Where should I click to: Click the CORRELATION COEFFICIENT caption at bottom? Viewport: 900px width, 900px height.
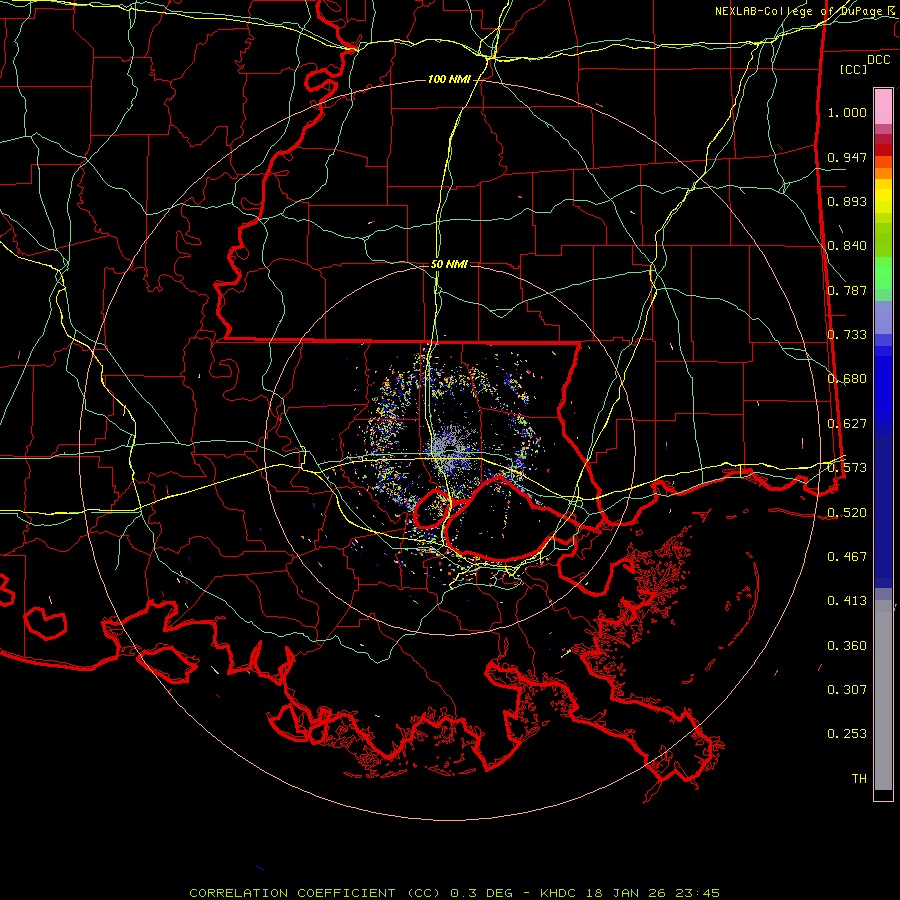tap(454, 893)
